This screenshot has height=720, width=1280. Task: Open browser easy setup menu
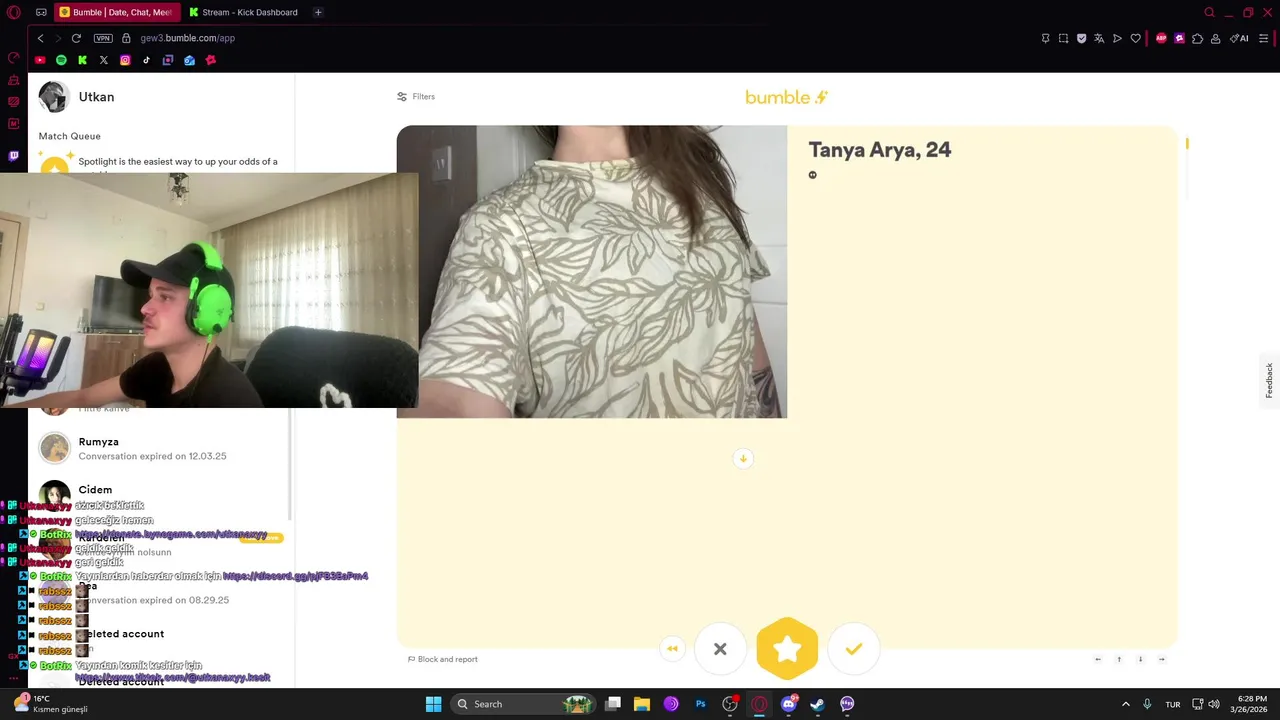point(1264,38)
